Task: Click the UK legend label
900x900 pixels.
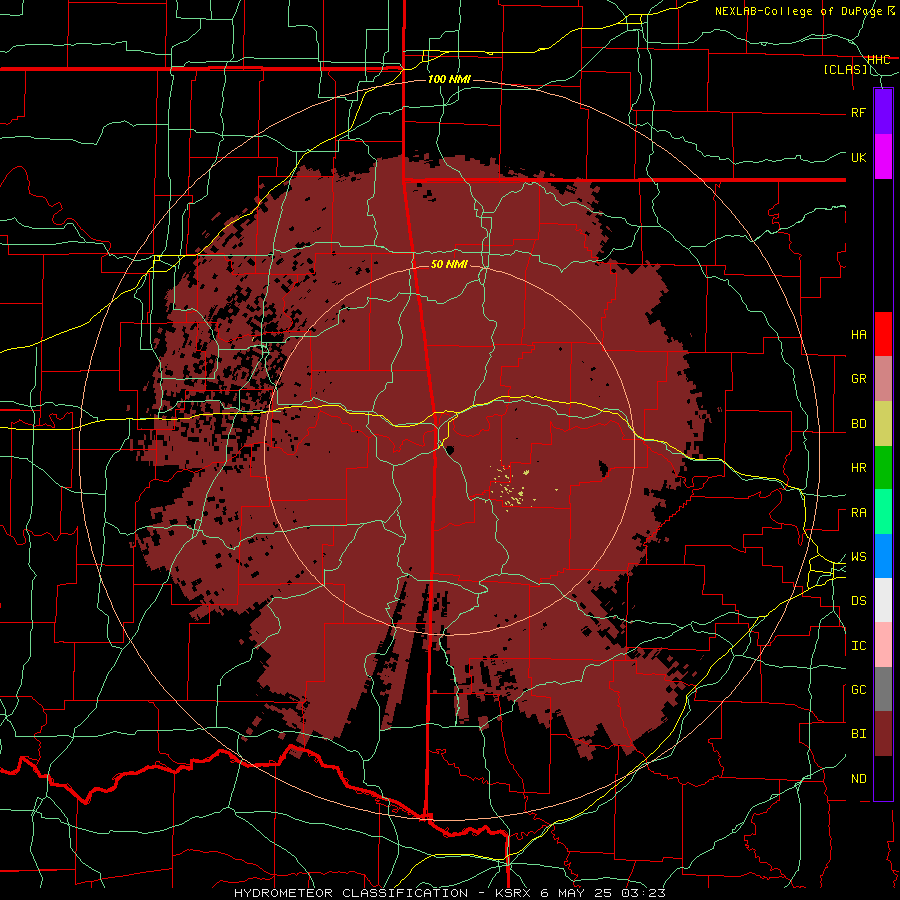Action: point(859,157)
